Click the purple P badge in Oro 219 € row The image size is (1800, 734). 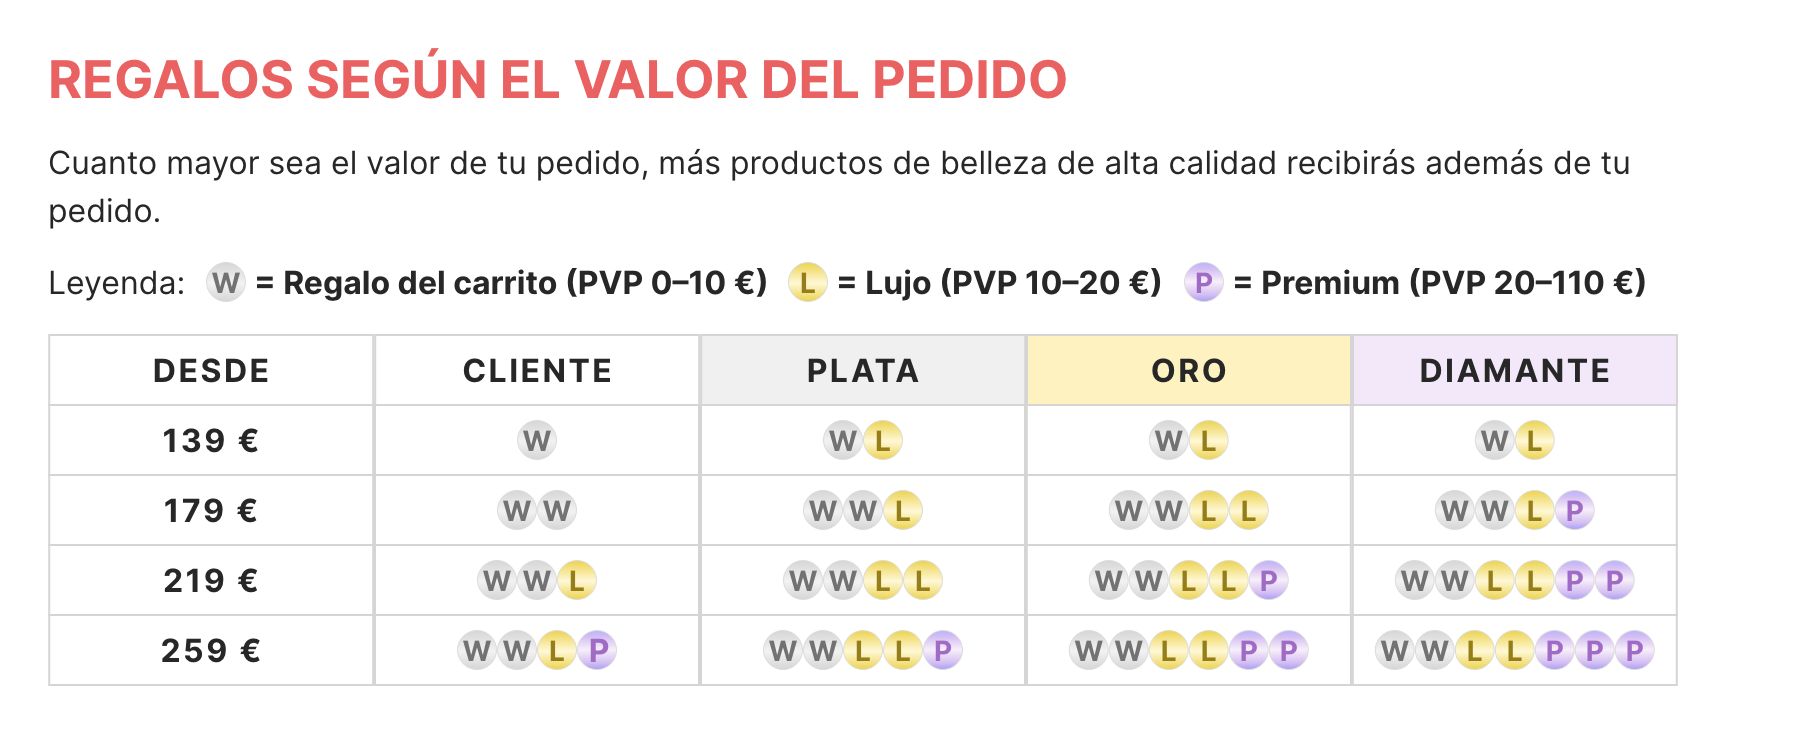pos(1268,581)
